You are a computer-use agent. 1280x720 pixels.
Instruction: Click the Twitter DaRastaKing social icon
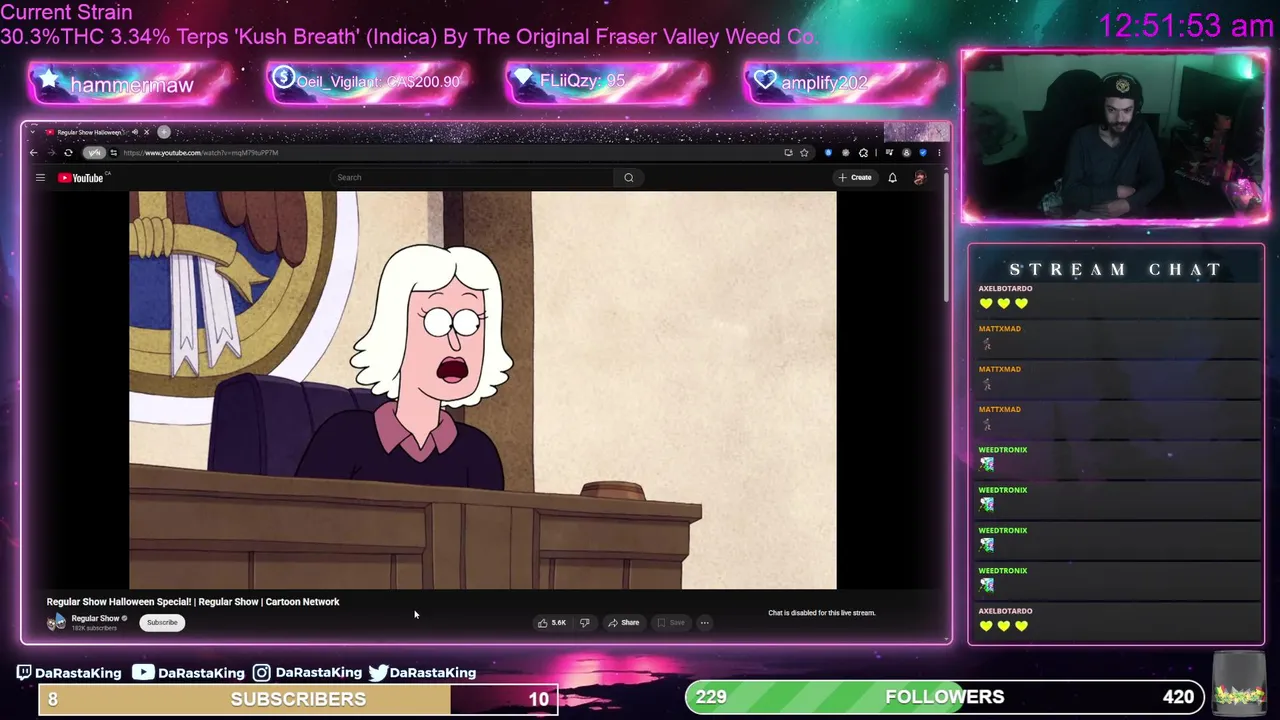point(378,673)
